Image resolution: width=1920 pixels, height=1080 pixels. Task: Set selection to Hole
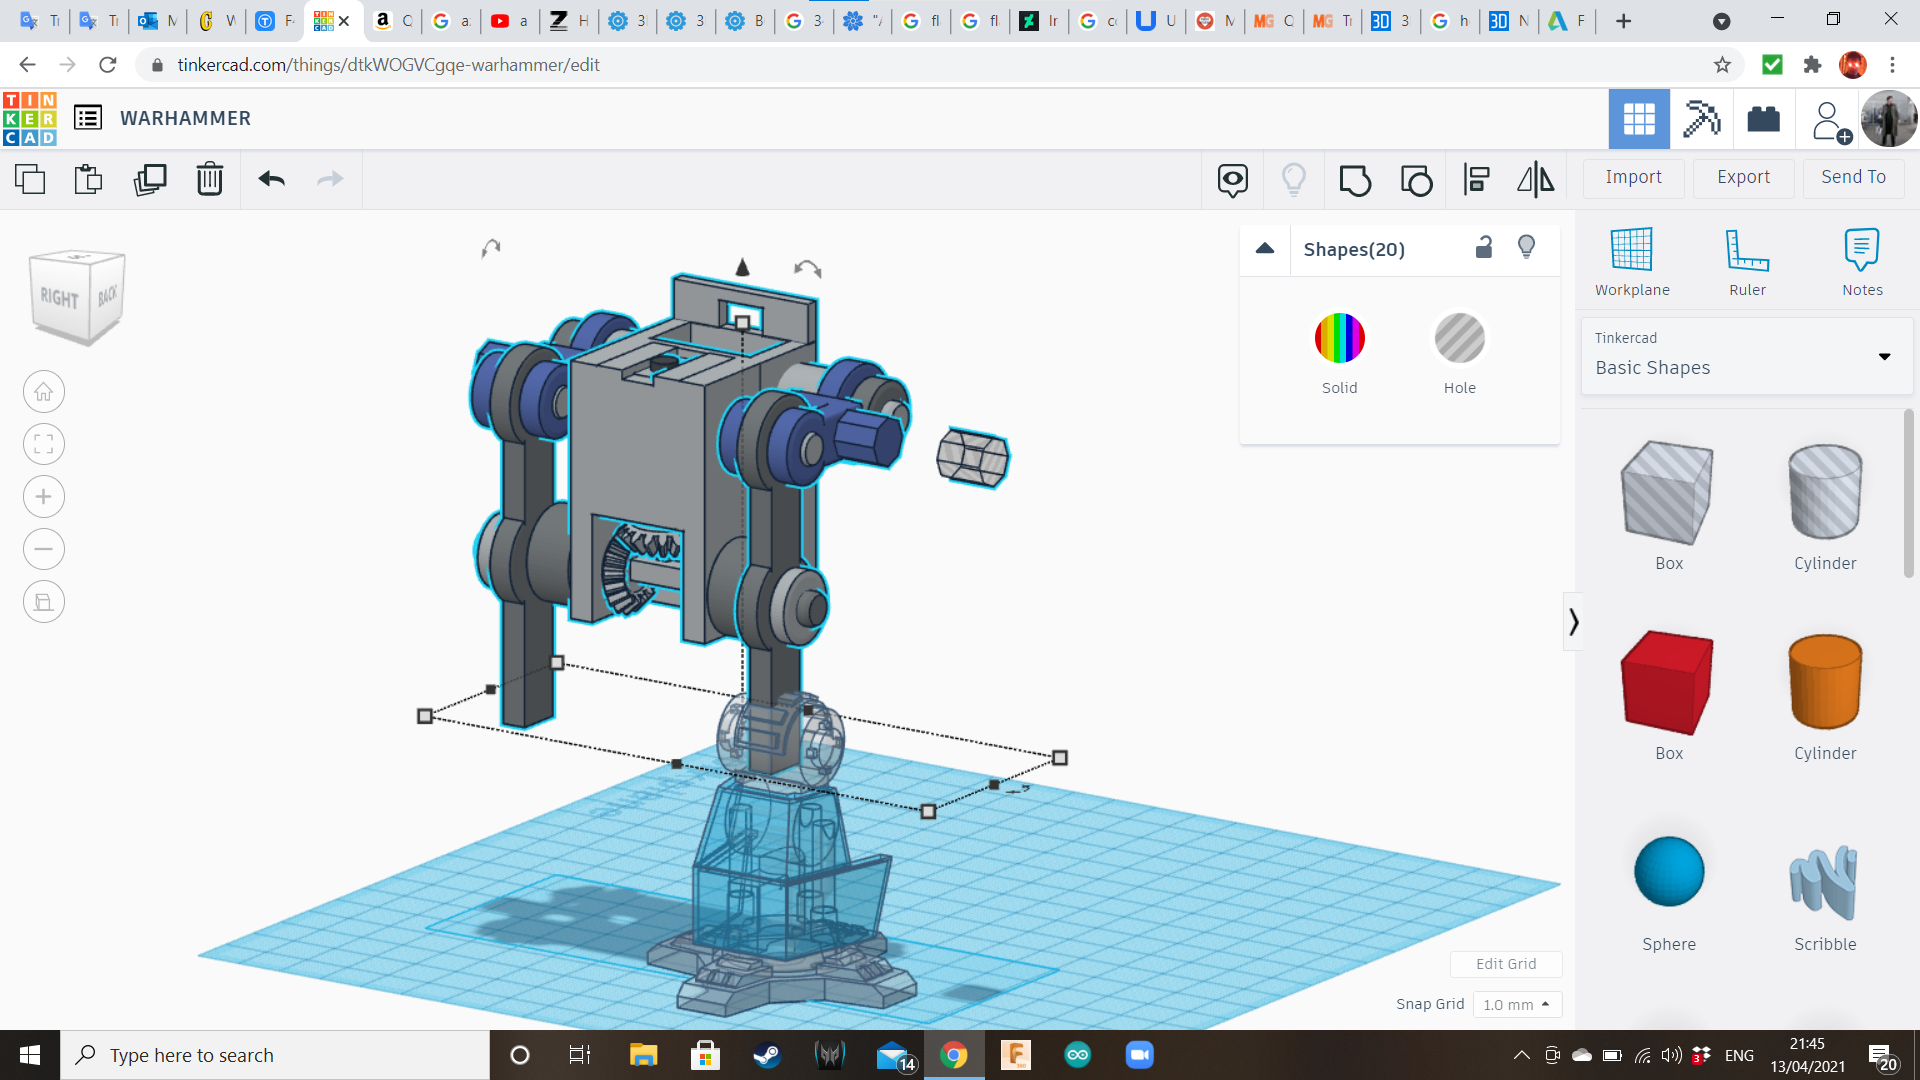1459,338
